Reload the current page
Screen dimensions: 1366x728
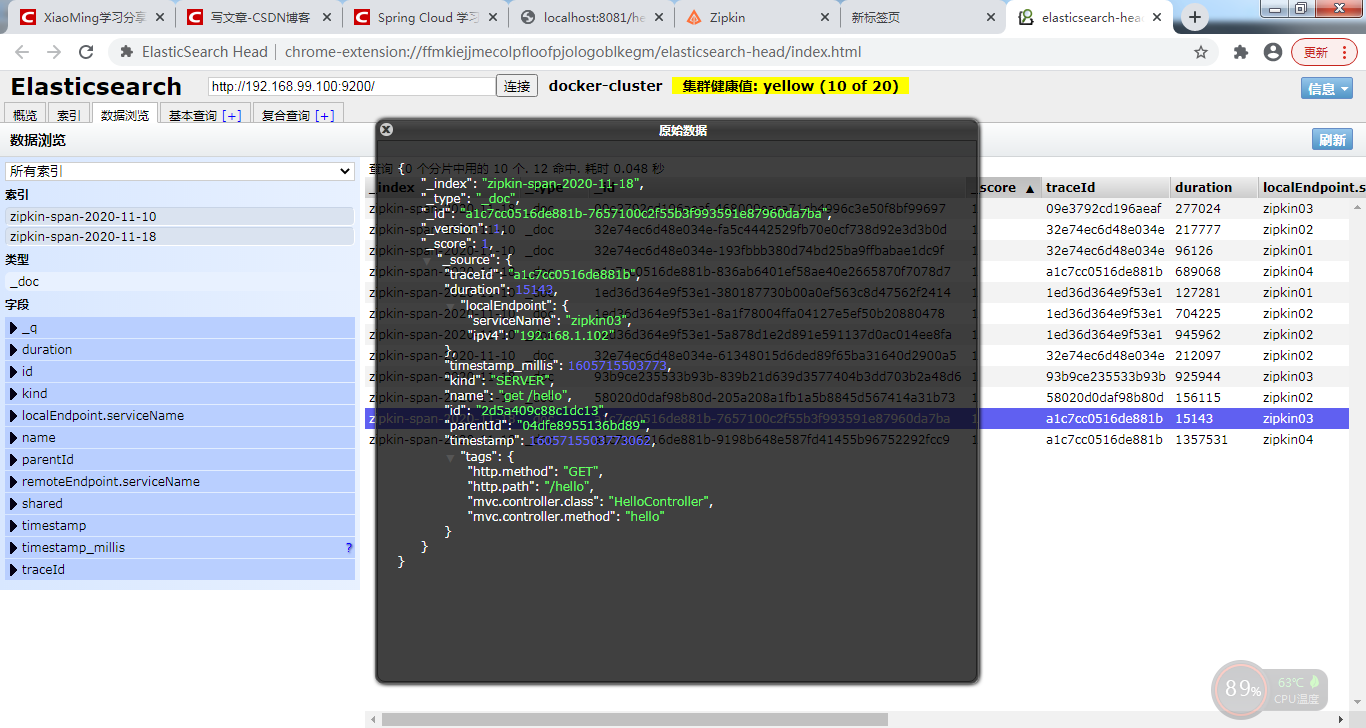pos(86,52)
